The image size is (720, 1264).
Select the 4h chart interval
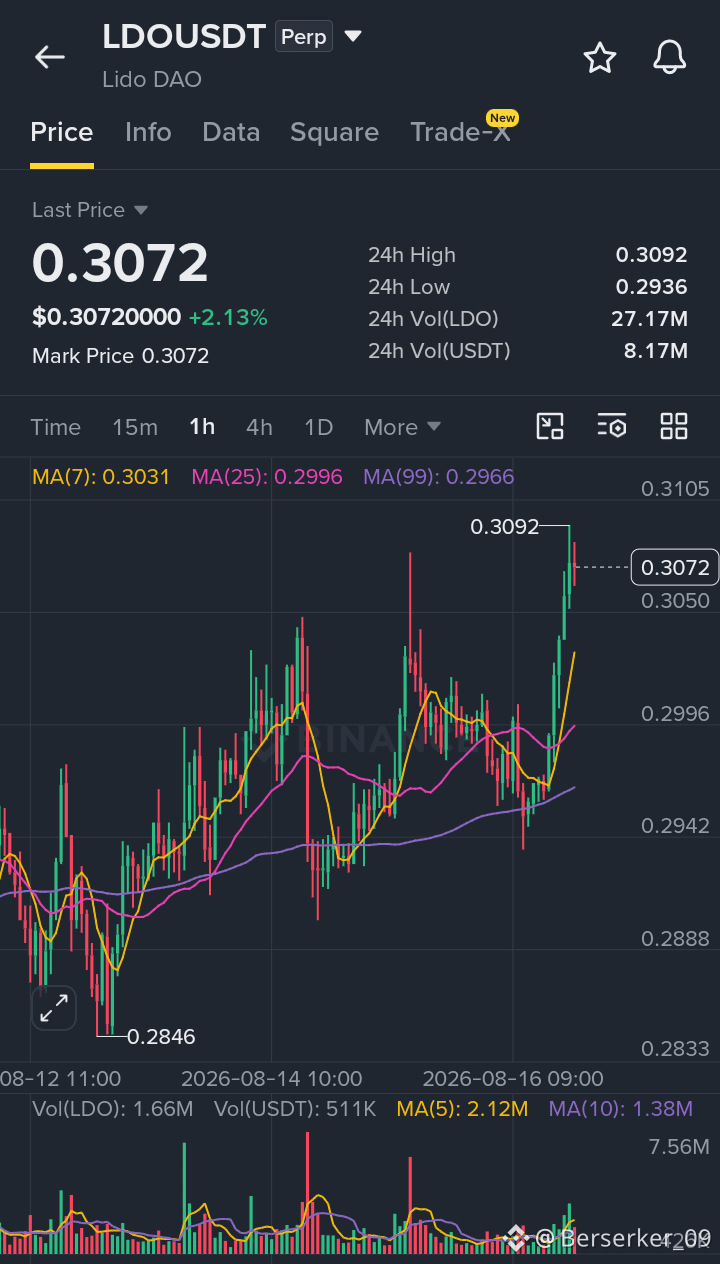[259, 427]
